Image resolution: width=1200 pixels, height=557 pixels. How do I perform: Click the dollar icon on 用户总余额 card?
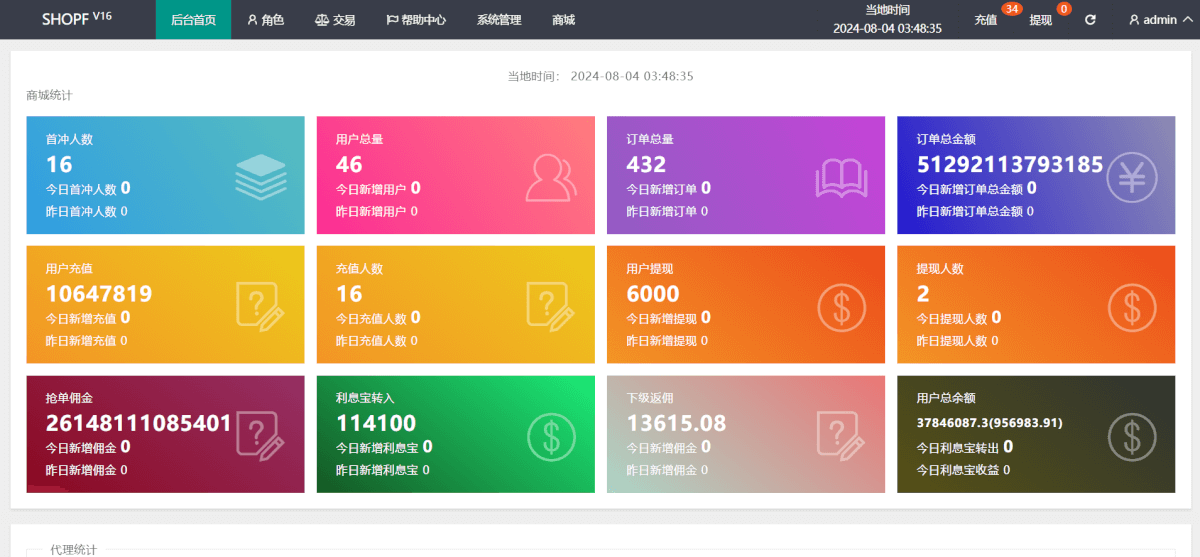point(1132,436)
